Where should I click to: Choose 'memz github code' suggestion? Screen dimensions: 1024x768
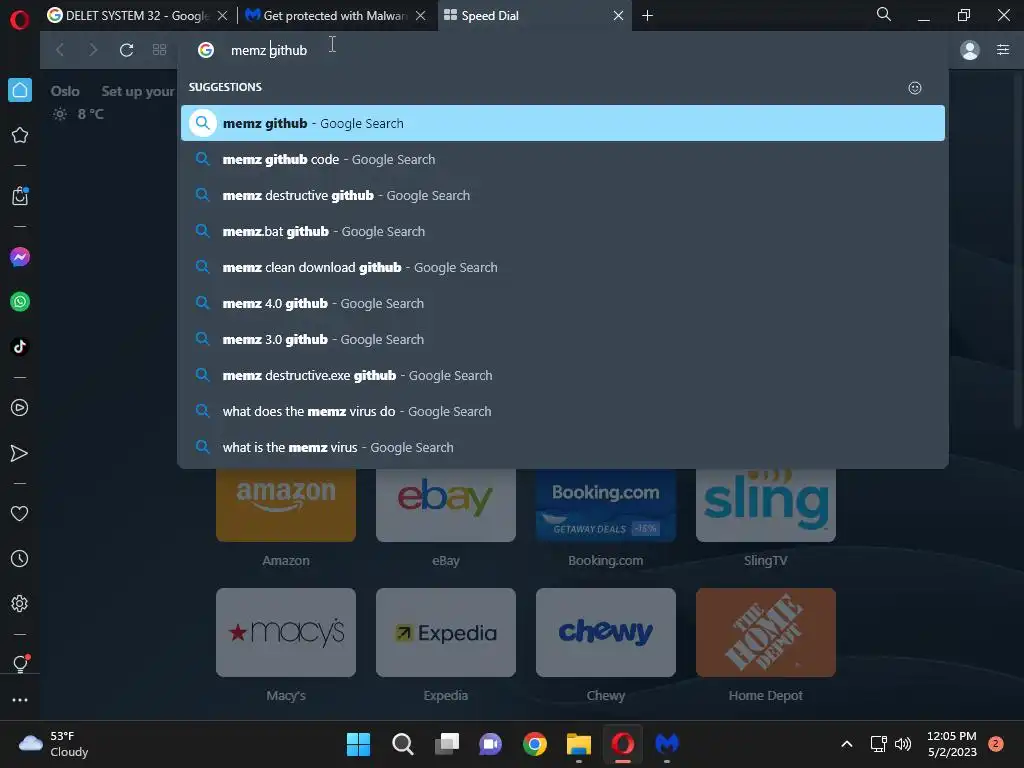click(563, 159)
